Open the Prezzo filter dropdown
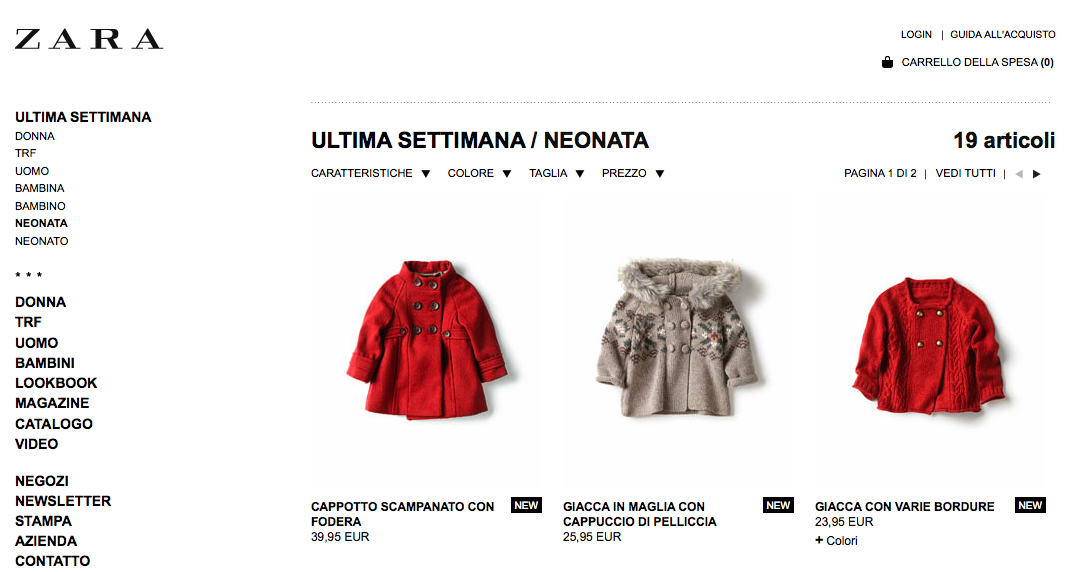The height and width of the screenshot is (572, 1076). point(633,174)
